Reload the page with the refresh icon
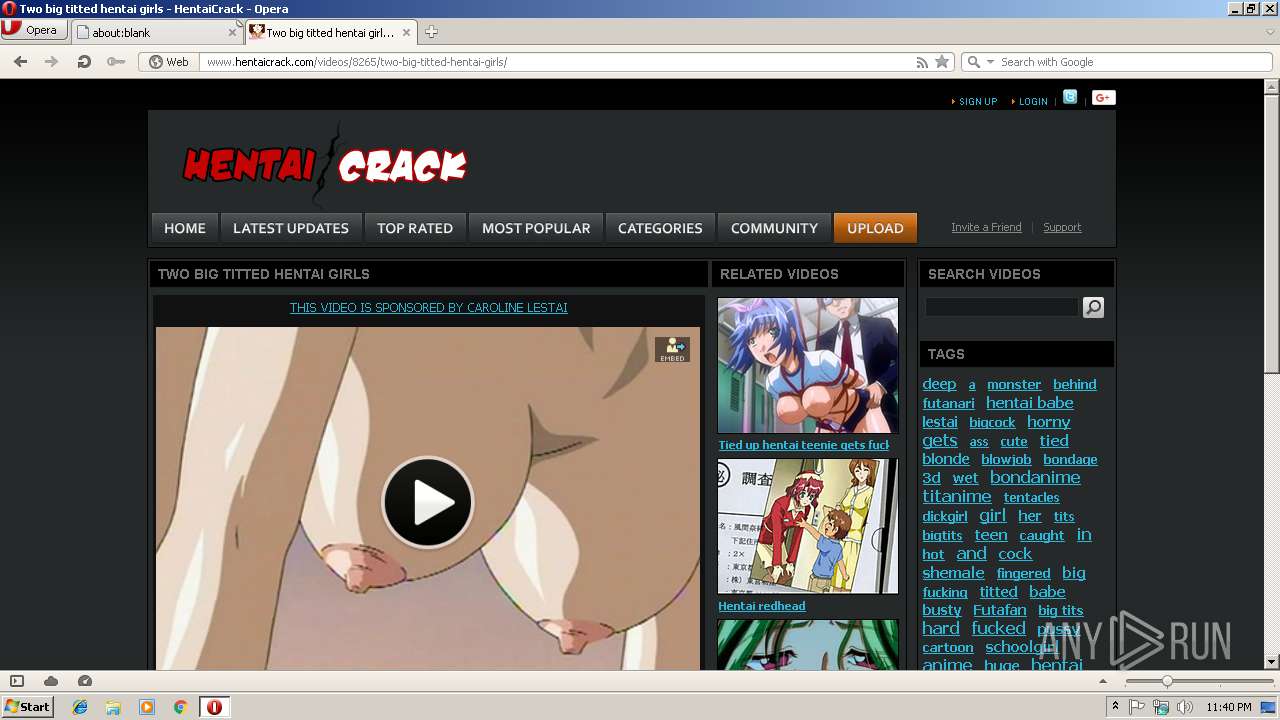 click(84, 62)
